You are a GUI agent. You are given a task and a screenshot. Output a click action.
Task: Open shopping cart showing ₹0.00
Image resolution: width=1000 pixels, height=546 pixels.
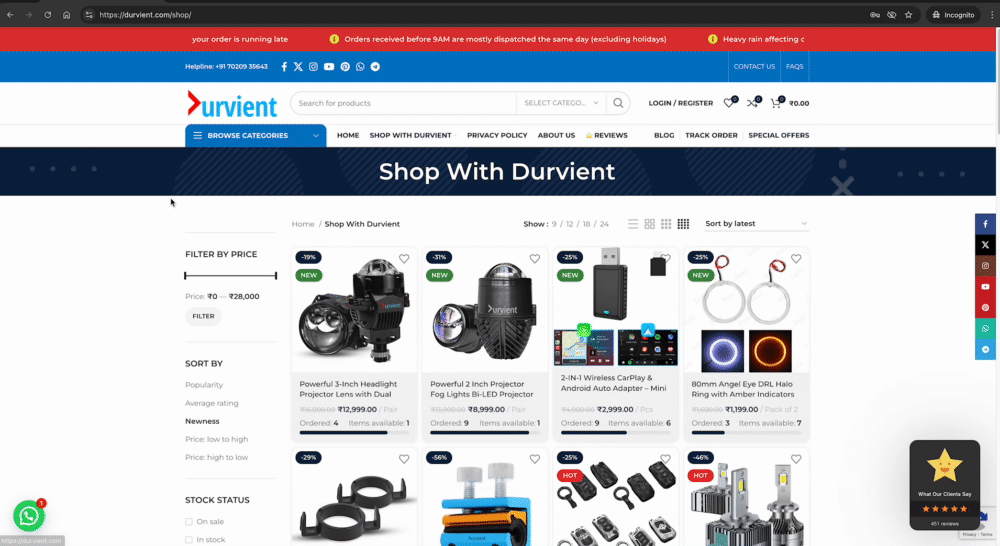[x=790, y=103]
